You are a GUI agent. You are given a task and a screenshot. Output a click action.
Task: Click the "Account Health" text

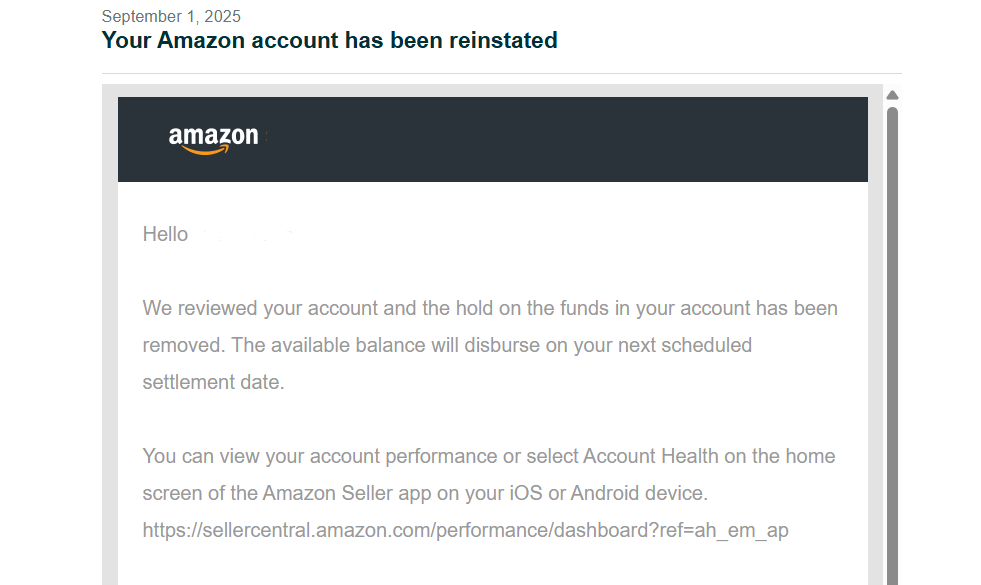point(650,456)
